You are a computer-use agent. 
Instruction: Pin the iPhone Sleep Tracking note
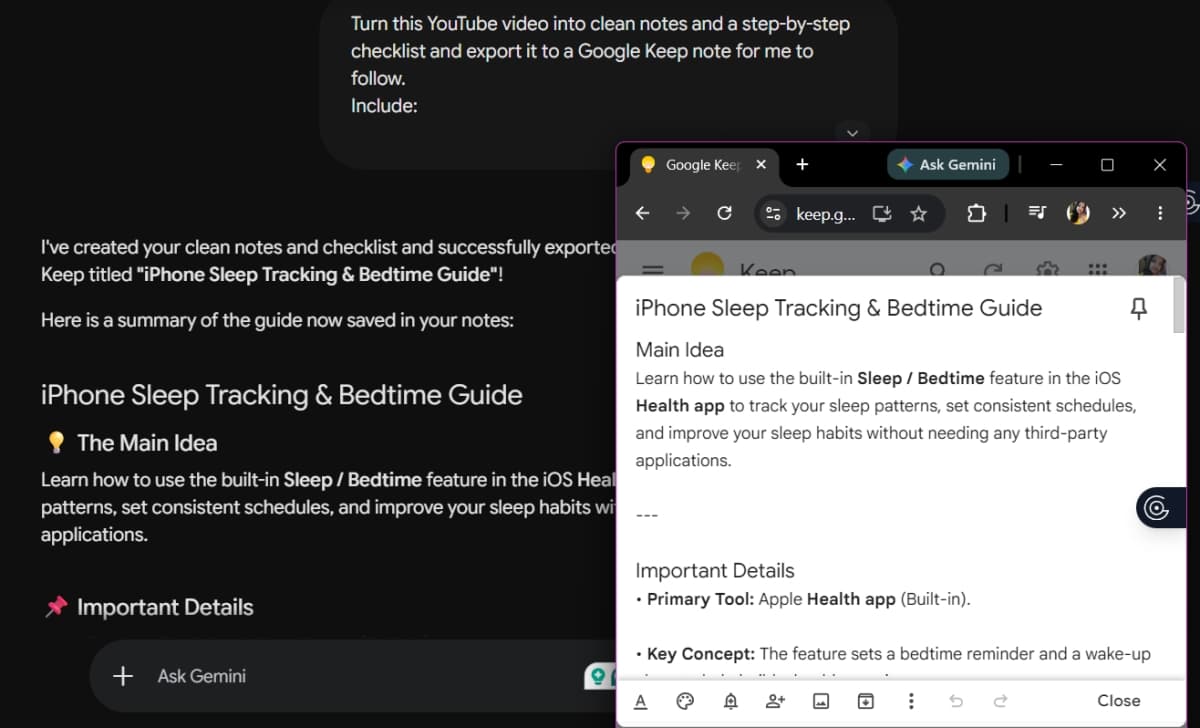(1138, 309)
